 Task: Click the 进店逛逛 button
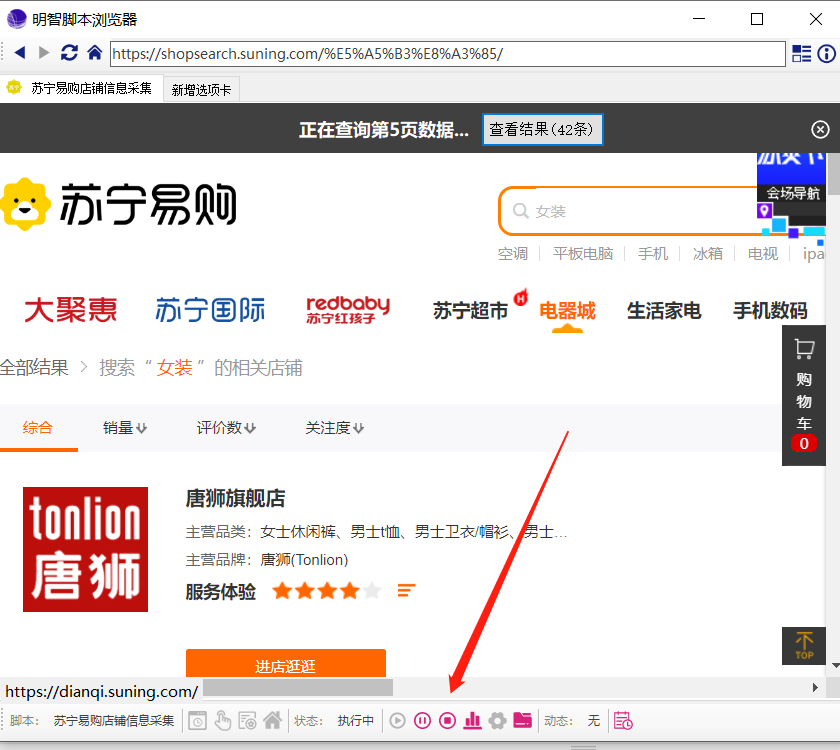(286, 664)
